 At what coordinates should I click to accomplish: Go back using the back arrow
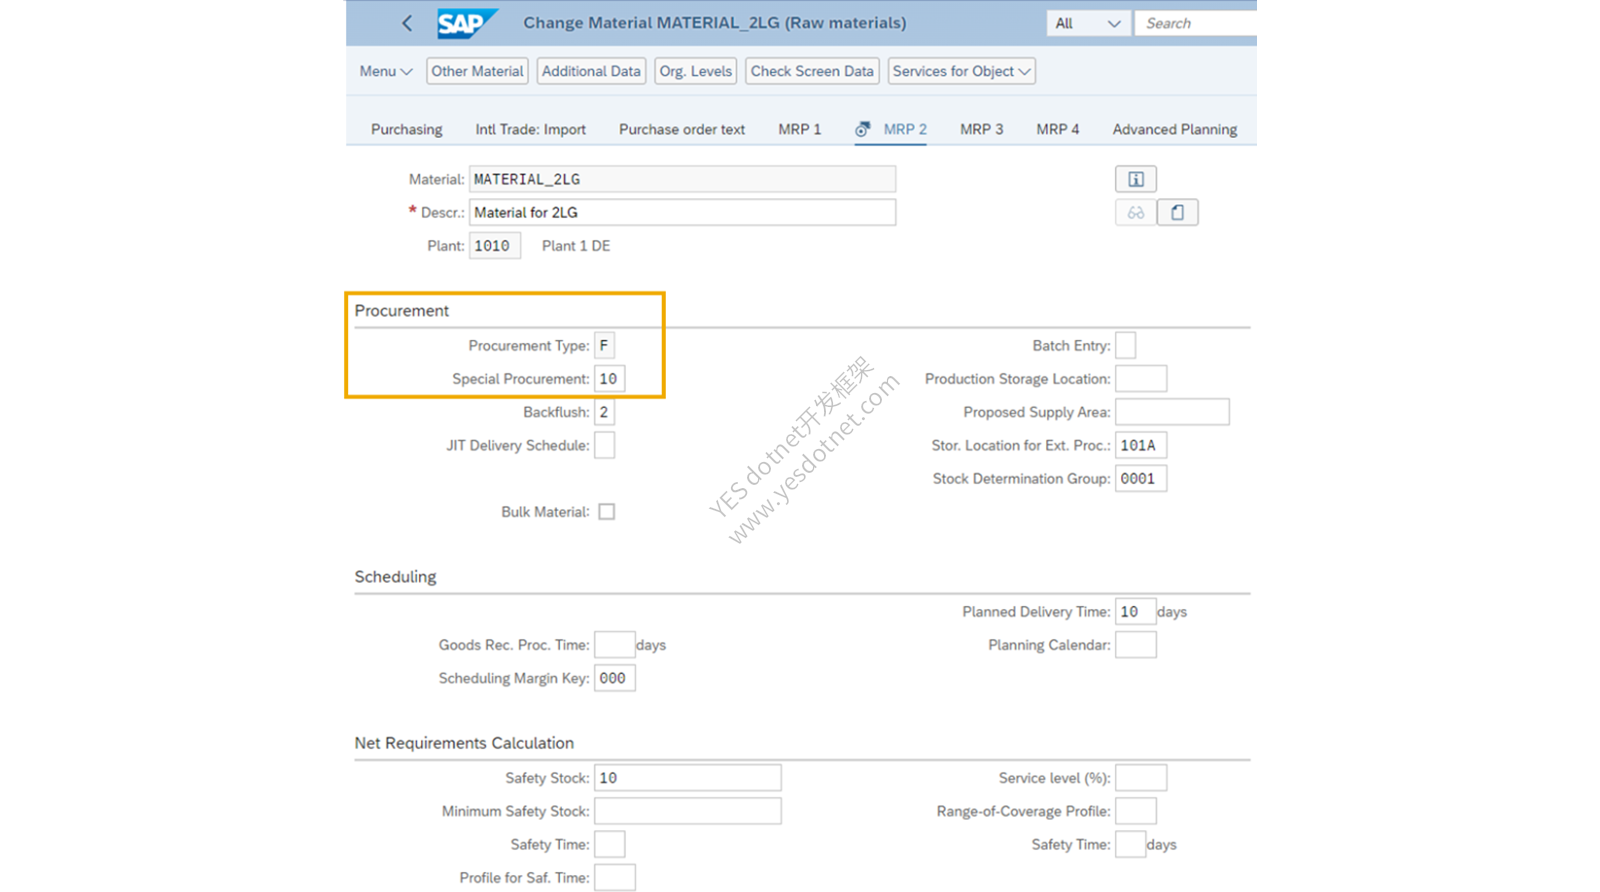pyautogui.click(x=407, y=23)
